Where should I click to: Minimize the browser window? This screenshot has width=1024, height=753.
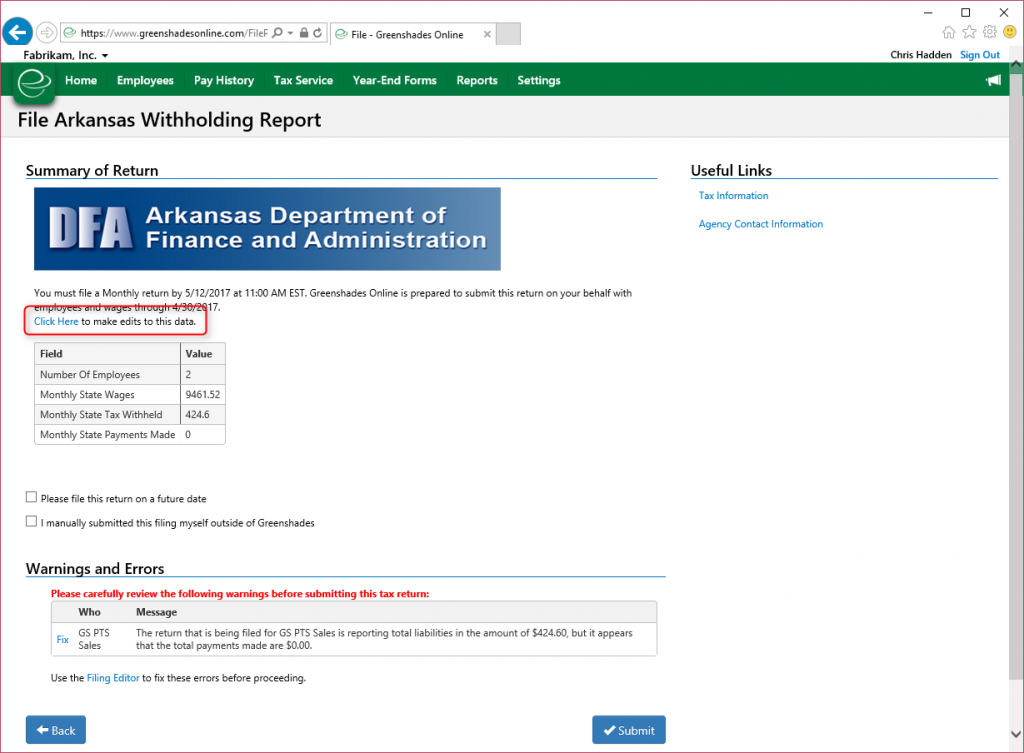[x=928, y=12]
